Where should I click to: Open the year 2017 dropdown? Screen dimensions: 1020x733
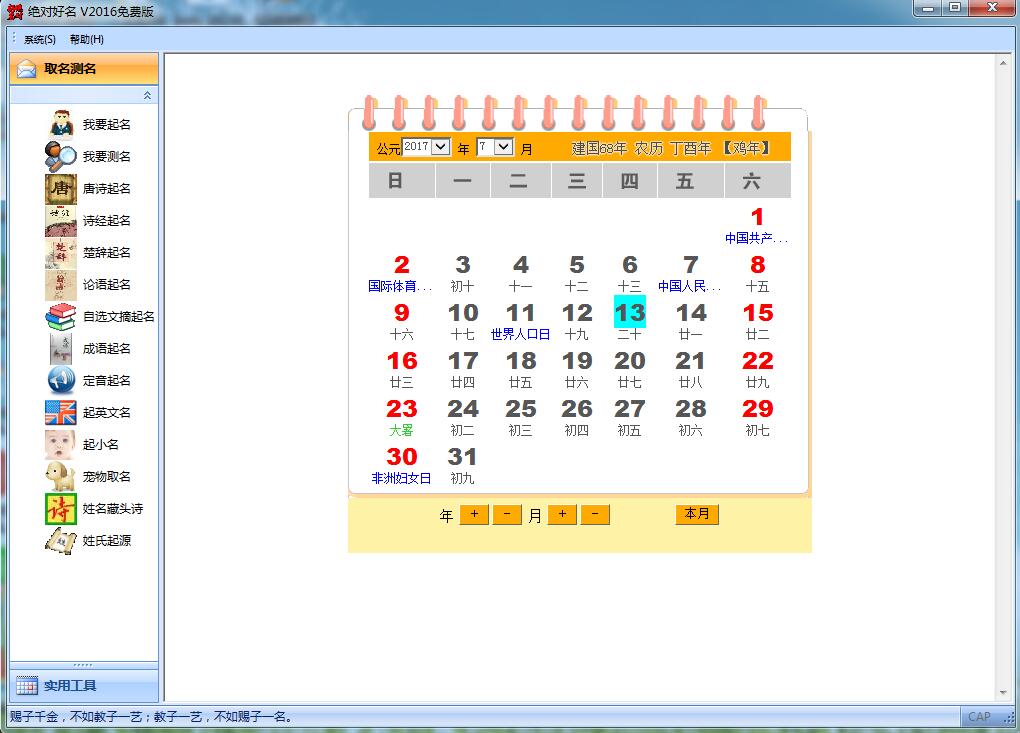point(440,147)
